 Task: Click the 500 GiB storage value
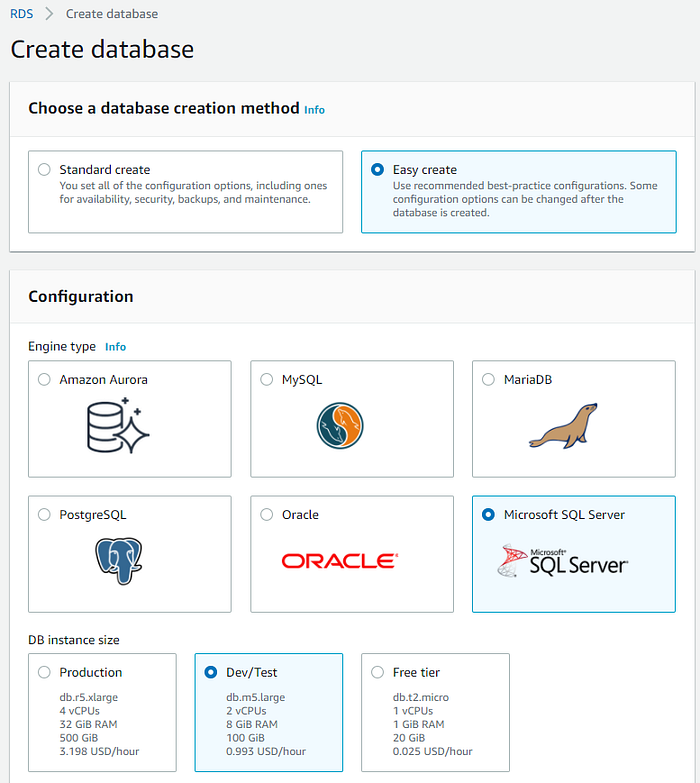click(79, 738)
